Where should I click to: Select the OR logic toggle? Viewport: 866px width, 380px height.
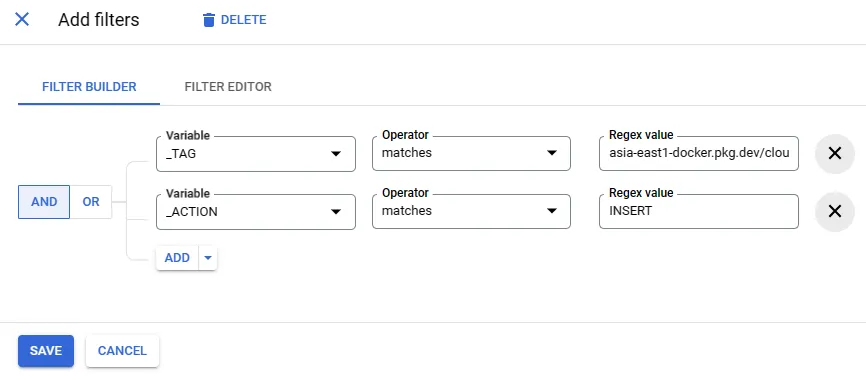(91, 202)
